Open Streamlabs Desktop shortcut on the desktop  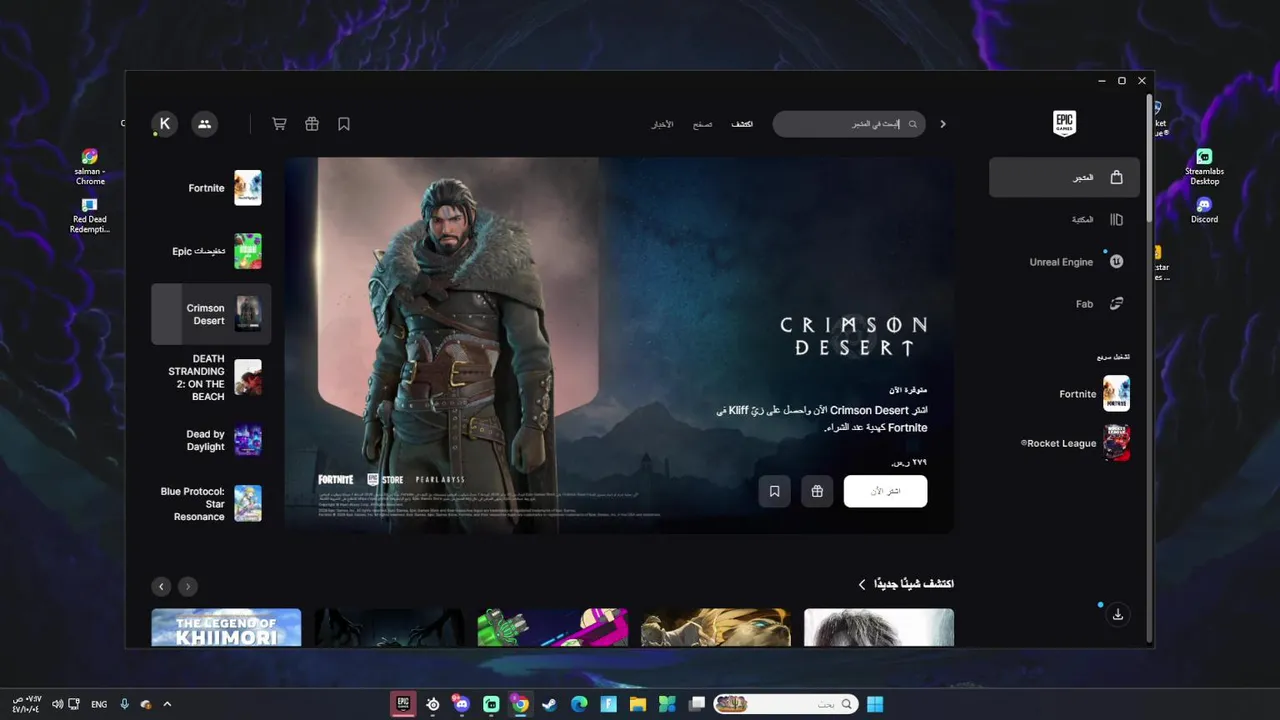[1204, 166]
